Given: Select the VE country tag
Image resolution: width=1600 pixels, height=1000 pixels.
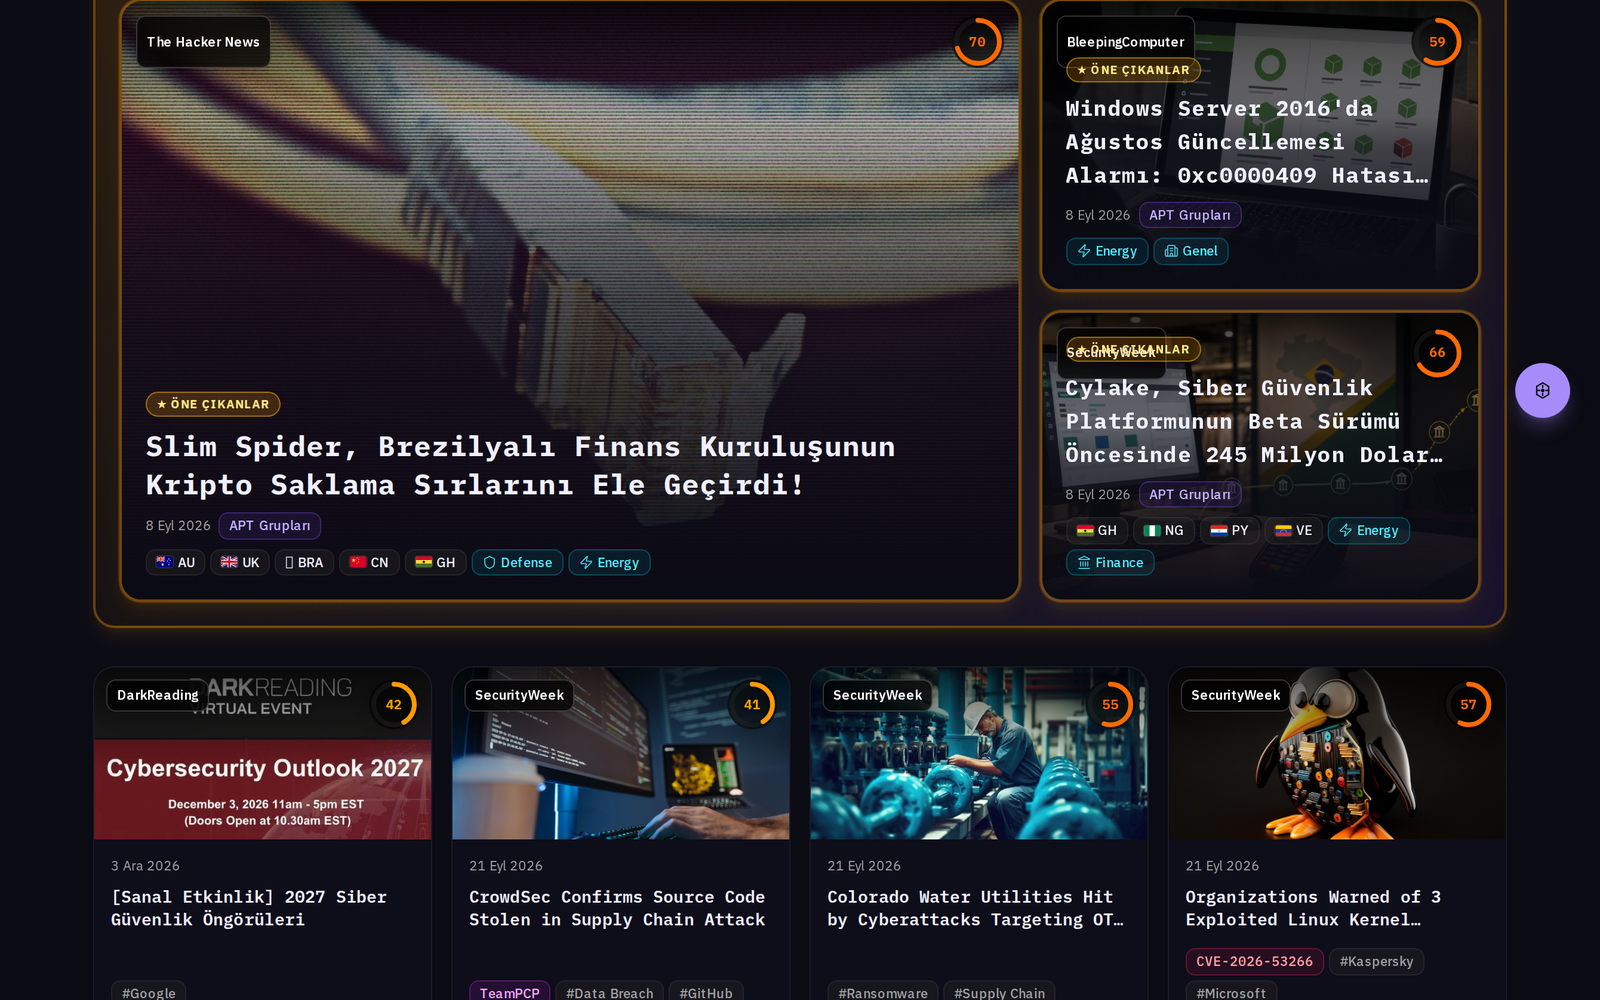Looking at the screenshot, I should pos(1293,531).
